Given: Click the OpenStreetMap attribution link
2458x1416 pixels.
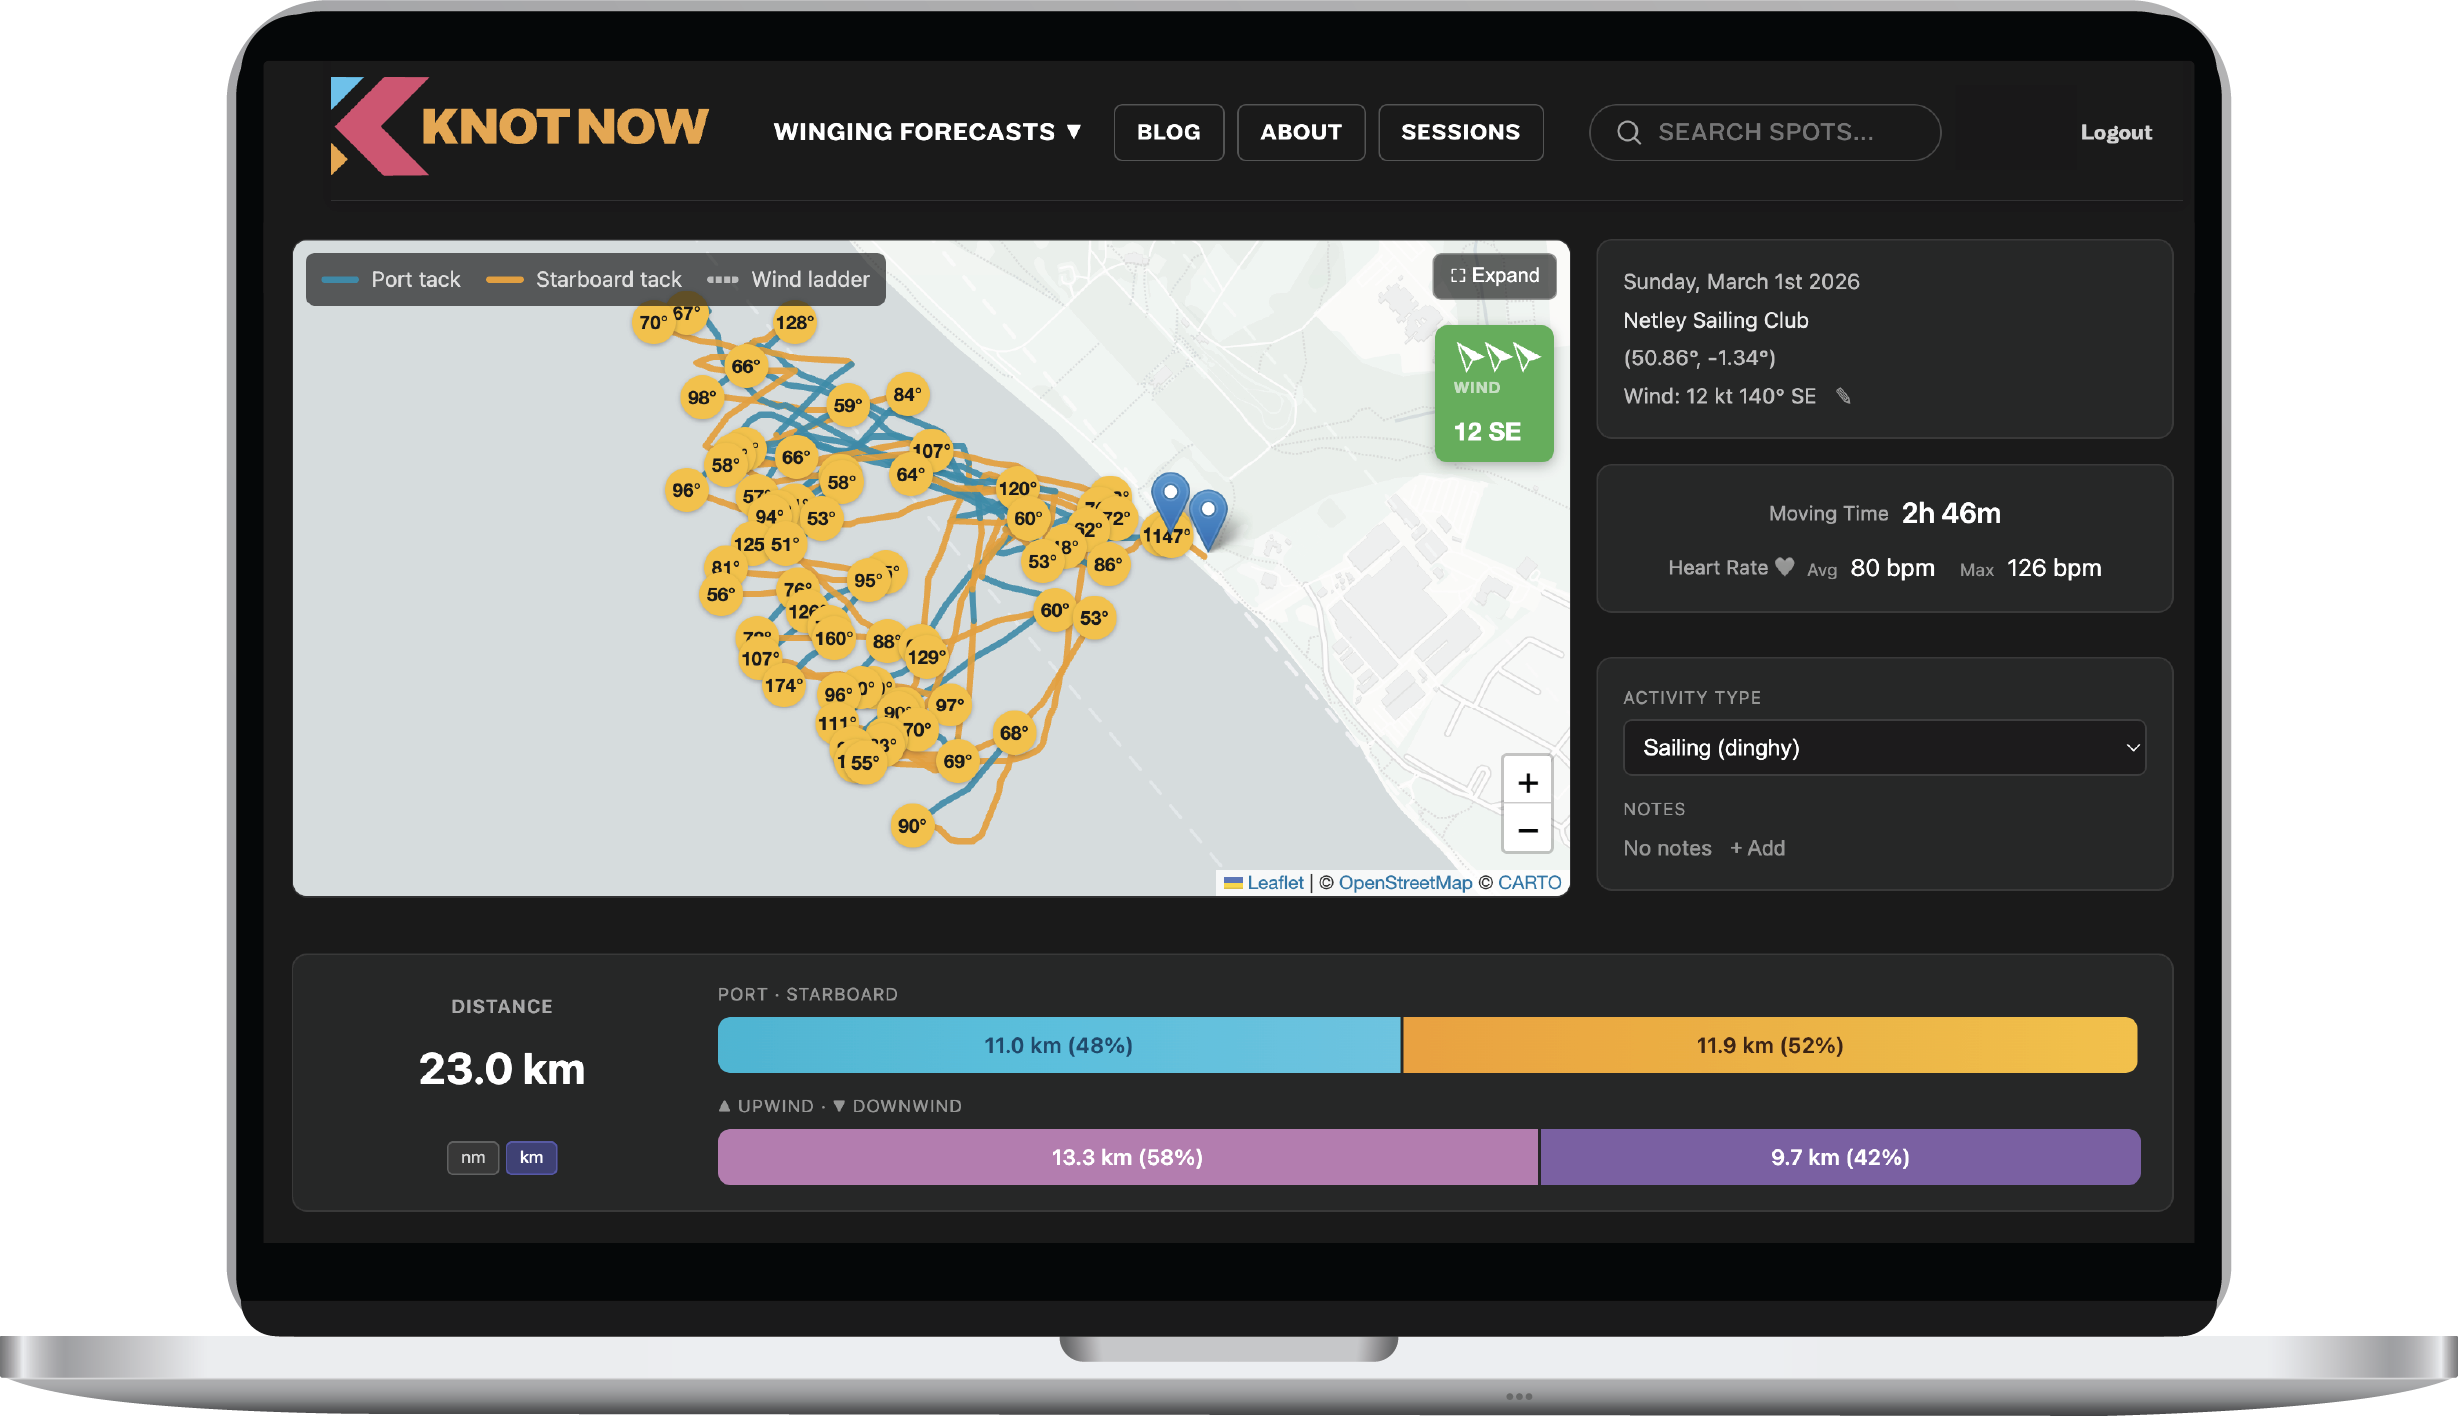Looking at the screenshot, I should [x=1404, y=882].
